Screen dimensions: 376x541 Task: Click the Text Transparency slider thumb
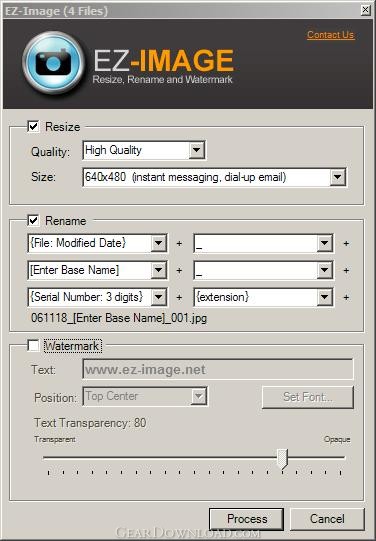[x=283, y=459]
